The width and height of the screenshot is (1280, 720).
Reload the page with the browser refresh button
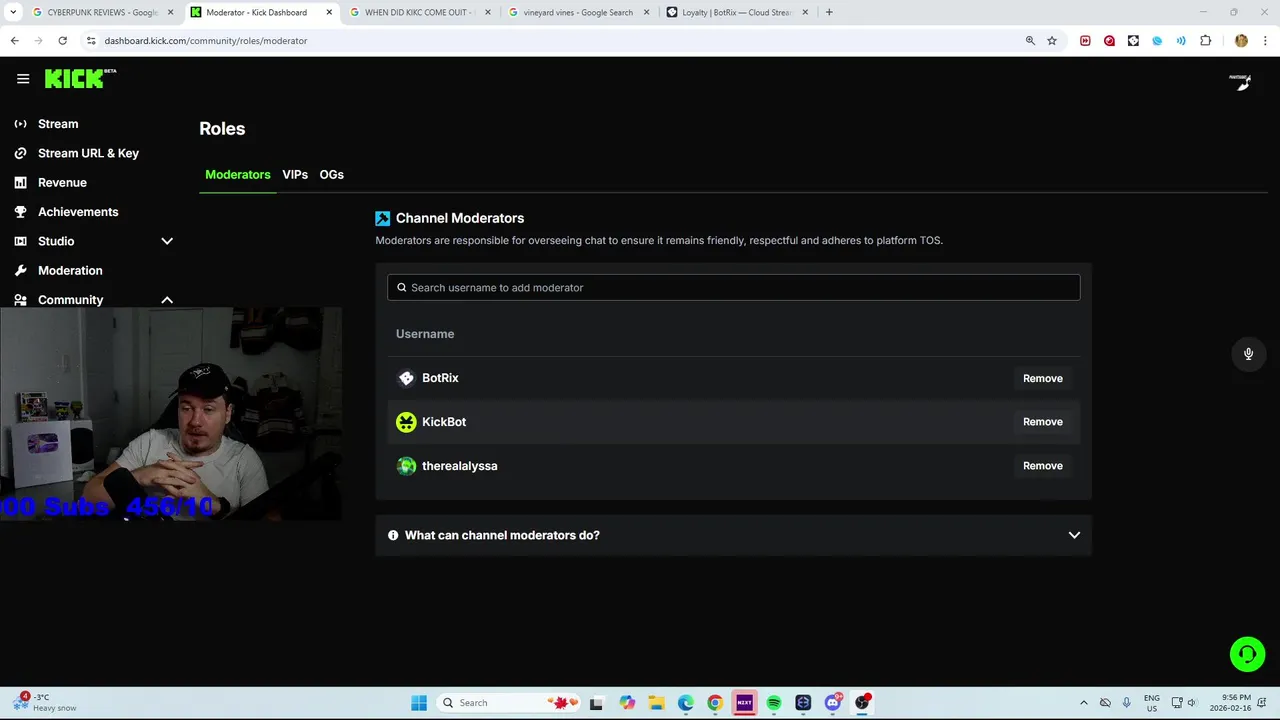click(62, 41)
